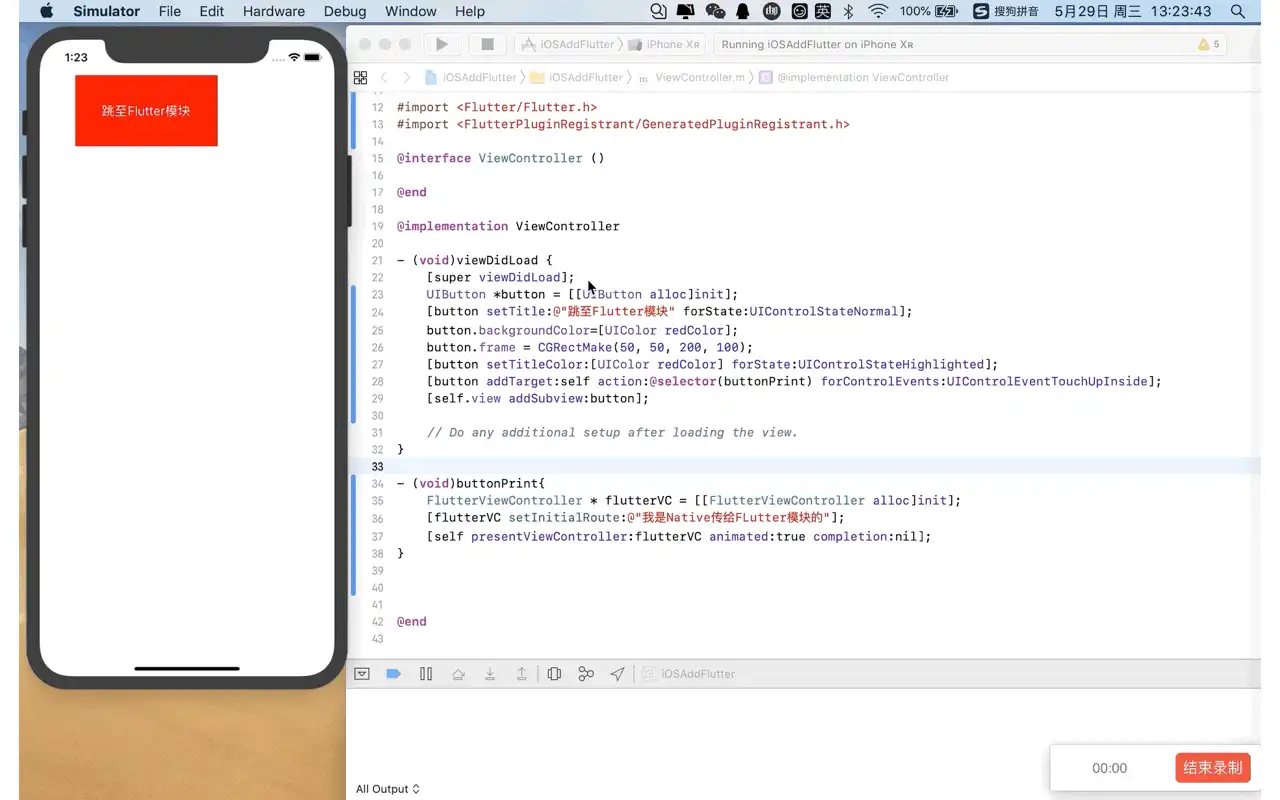The width and height of the screenshot is (1280, 800).
Task: Open the Debug Memory Graph icon
Action: point(586,674)
